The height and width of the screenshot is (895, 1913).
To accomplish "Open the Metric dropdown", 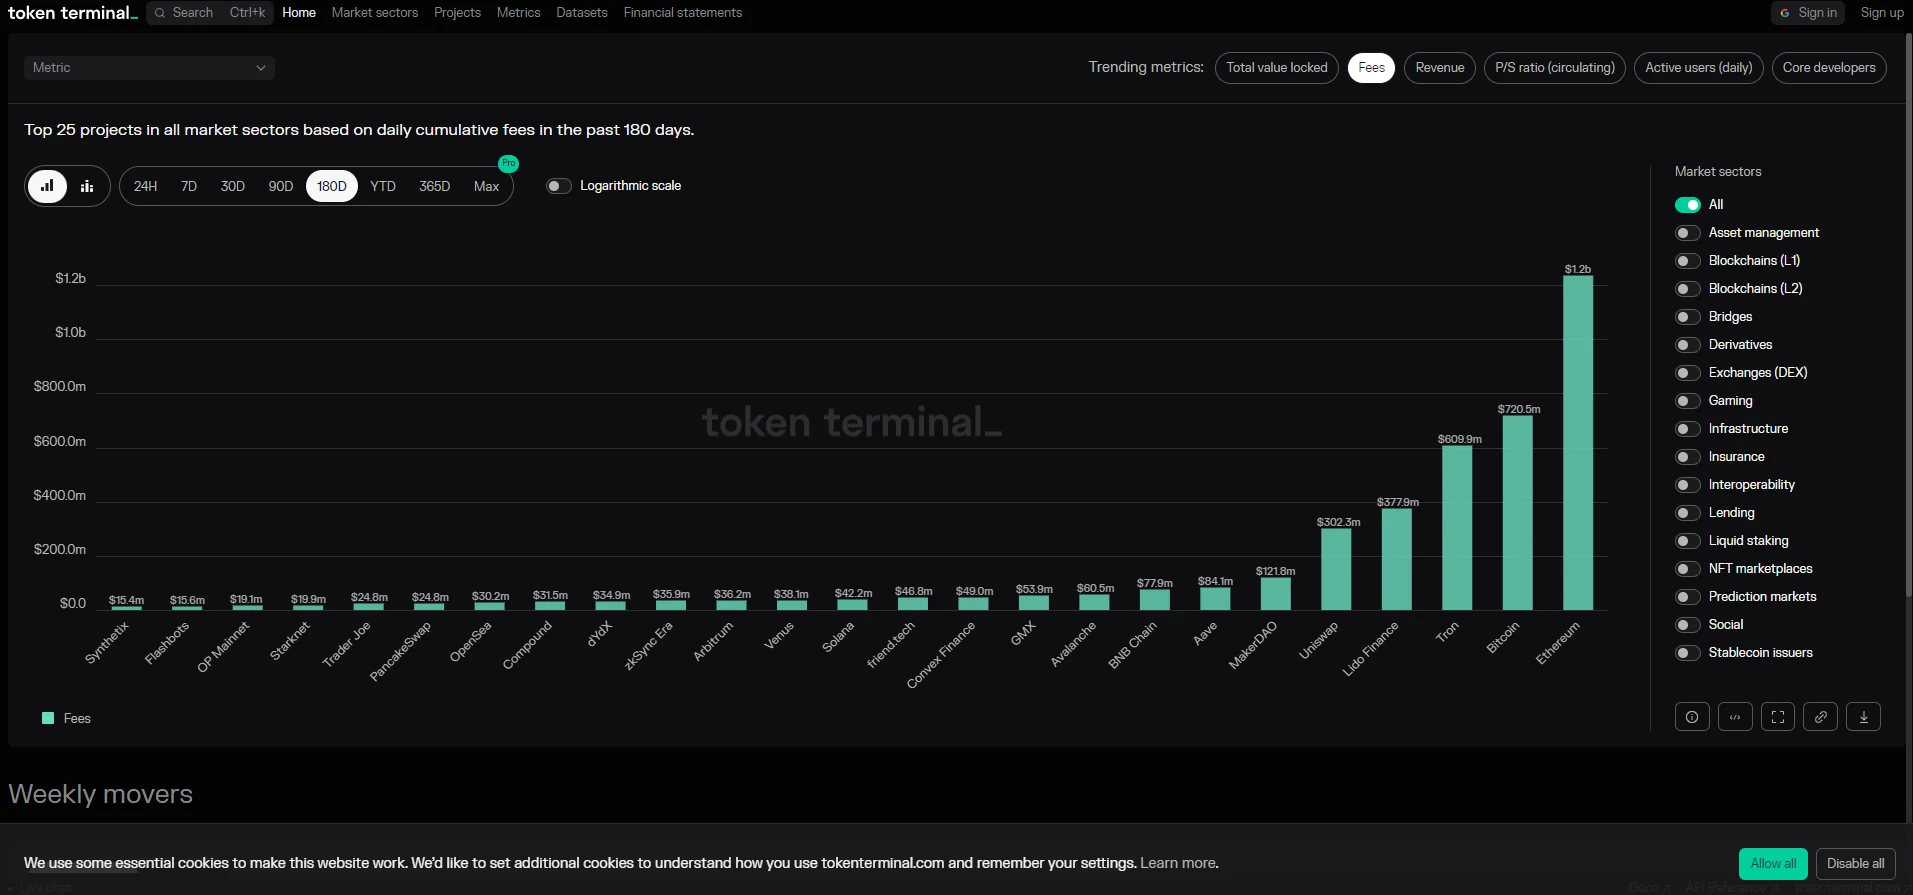I will (x=149, y=68).
